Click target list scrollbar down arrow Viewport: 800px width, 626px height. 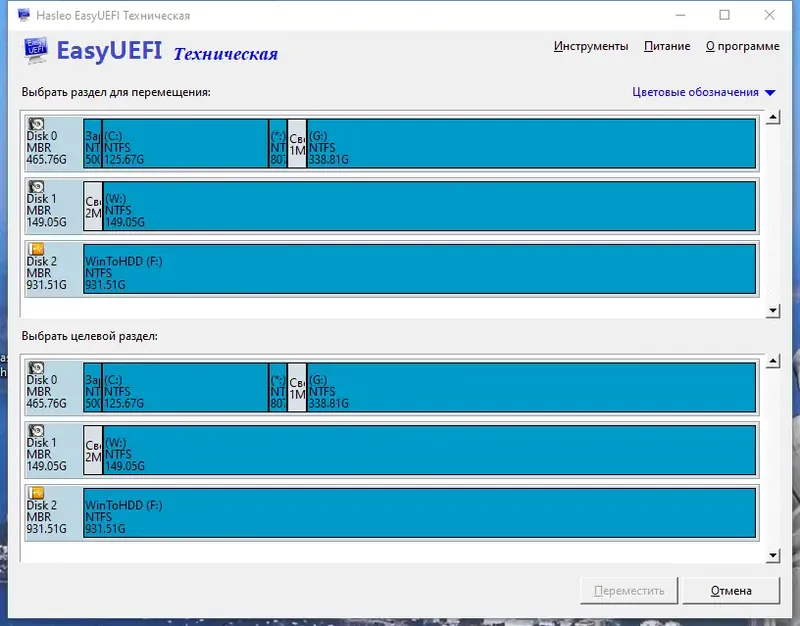[773, 555]
